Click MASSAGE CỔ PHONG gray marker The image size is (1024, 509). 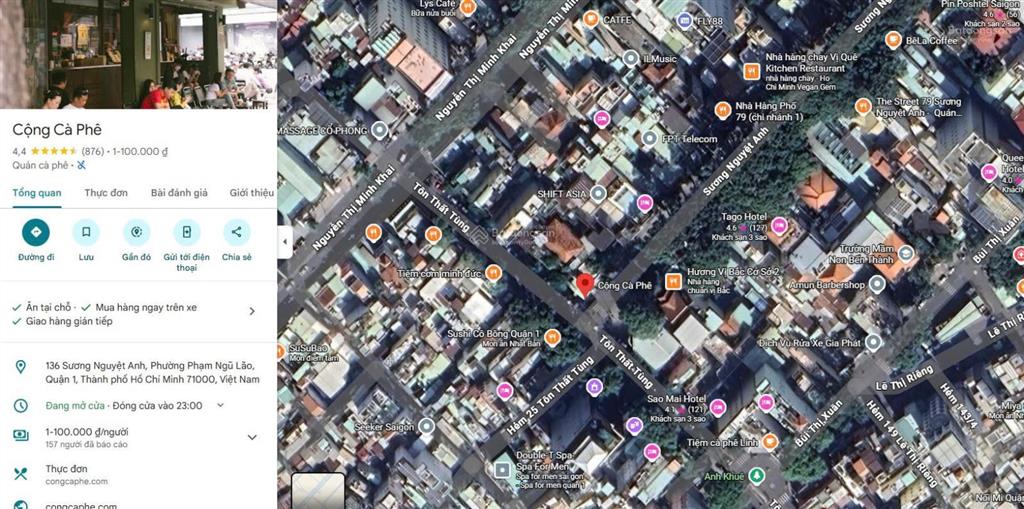[380, 131]
